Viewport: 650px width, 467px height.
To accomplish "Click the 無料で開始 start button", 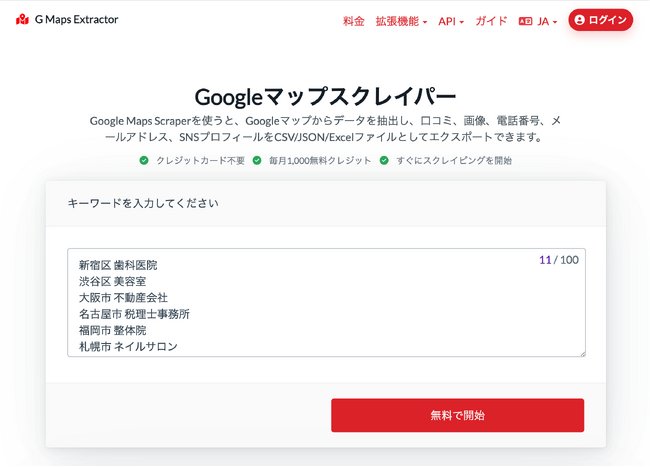I will point(457,415).
